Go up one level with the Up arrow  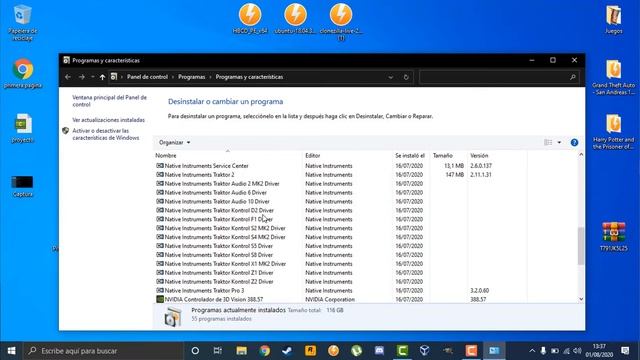click(102, 77)
